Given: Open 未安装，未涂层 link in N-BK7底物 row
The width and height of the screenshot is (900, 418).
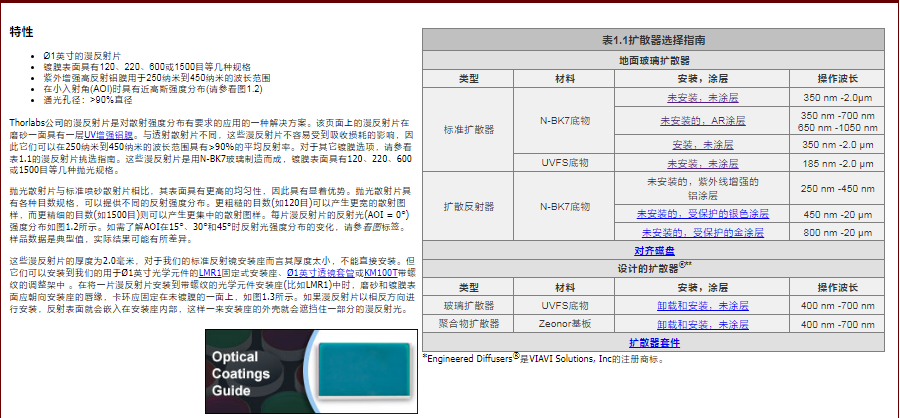Looking at the screenshot, I should click(702, 97).
